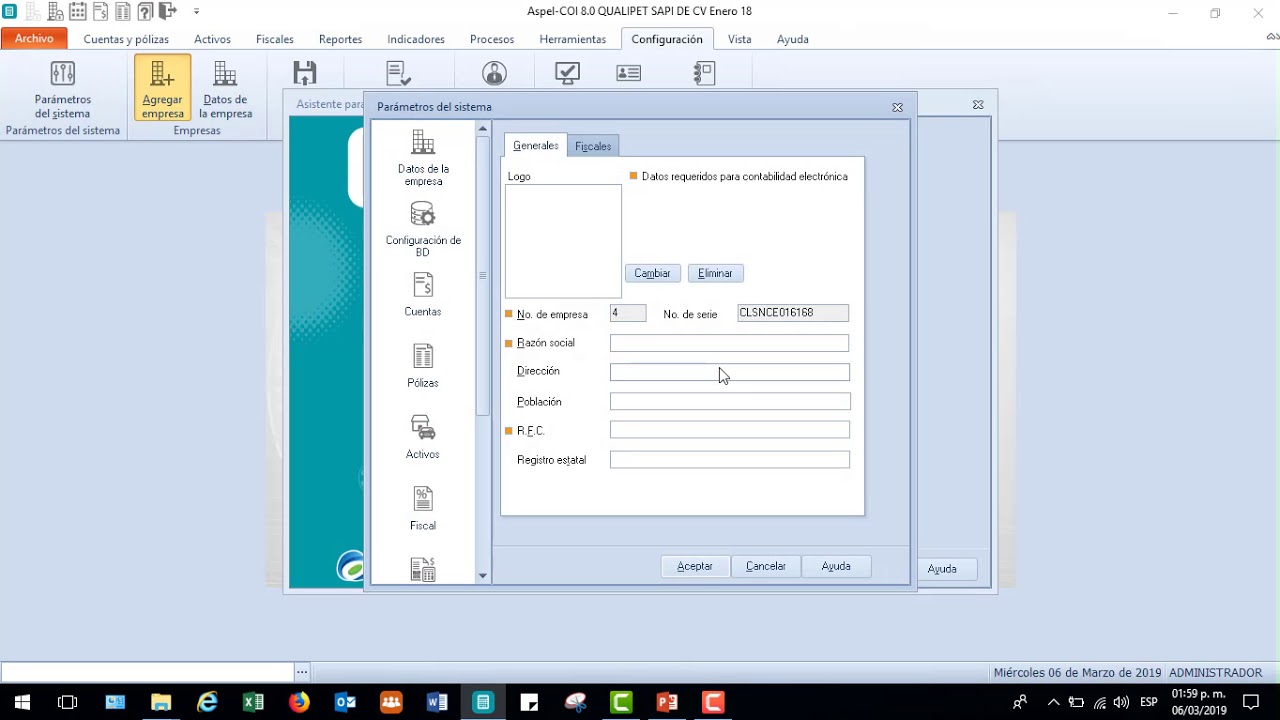Open the Fiscales ribbon tab

point(274,39)
